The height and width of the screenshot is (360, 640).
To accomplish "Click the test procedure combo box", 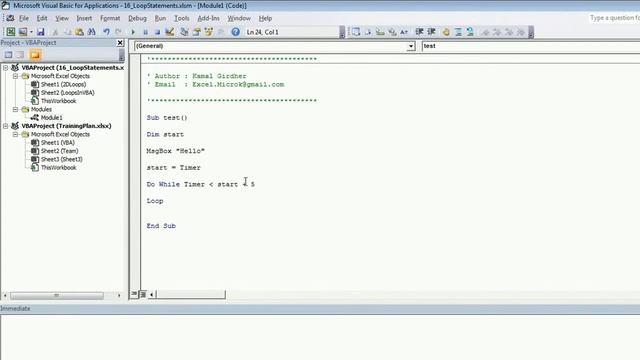I will click(531, 46).
